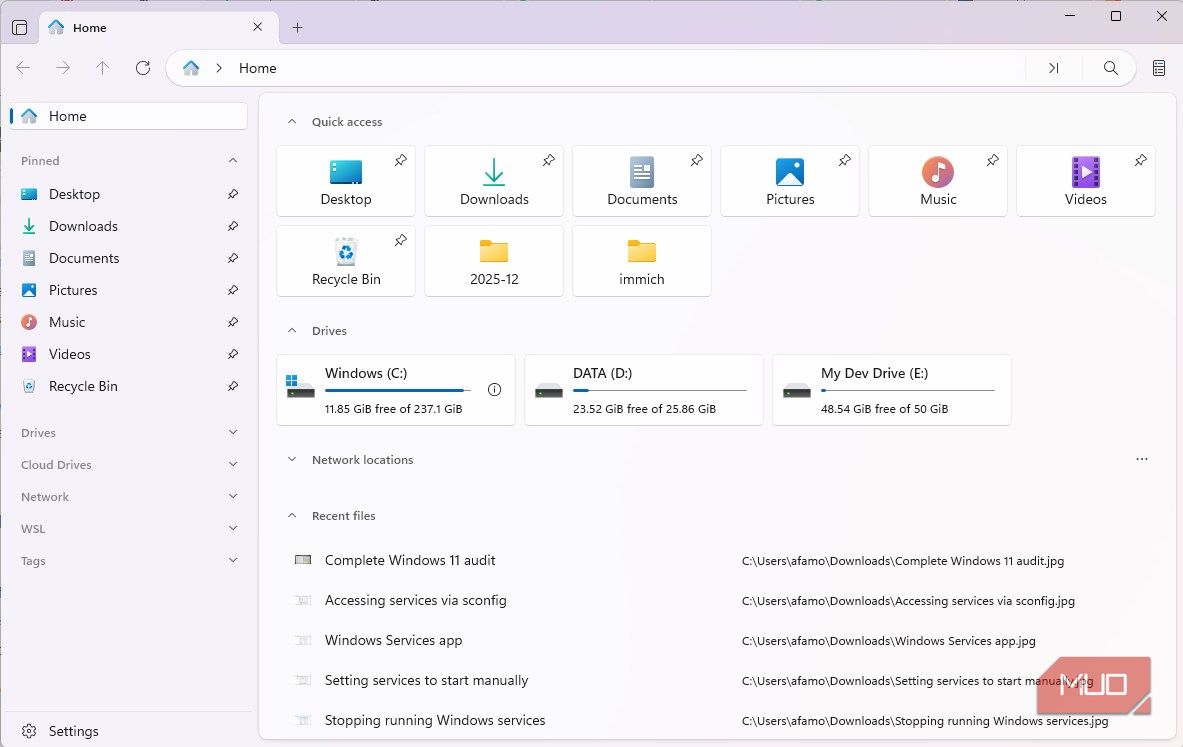
Task: Toggle pin on the Desktop quick access card
Action: (401, 160)
